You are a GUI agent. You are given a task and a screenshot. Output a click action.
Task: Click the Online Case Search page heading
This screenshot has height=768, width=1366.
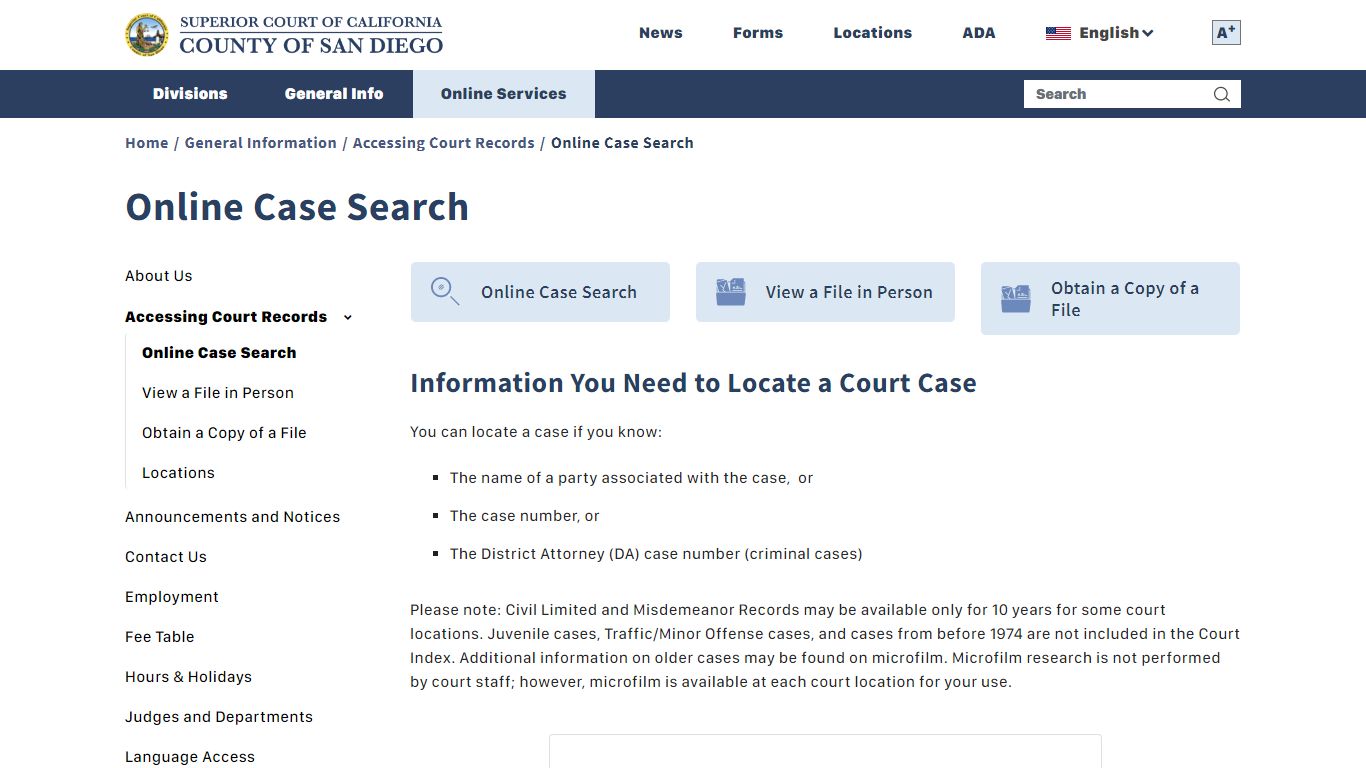click(297, 207)
